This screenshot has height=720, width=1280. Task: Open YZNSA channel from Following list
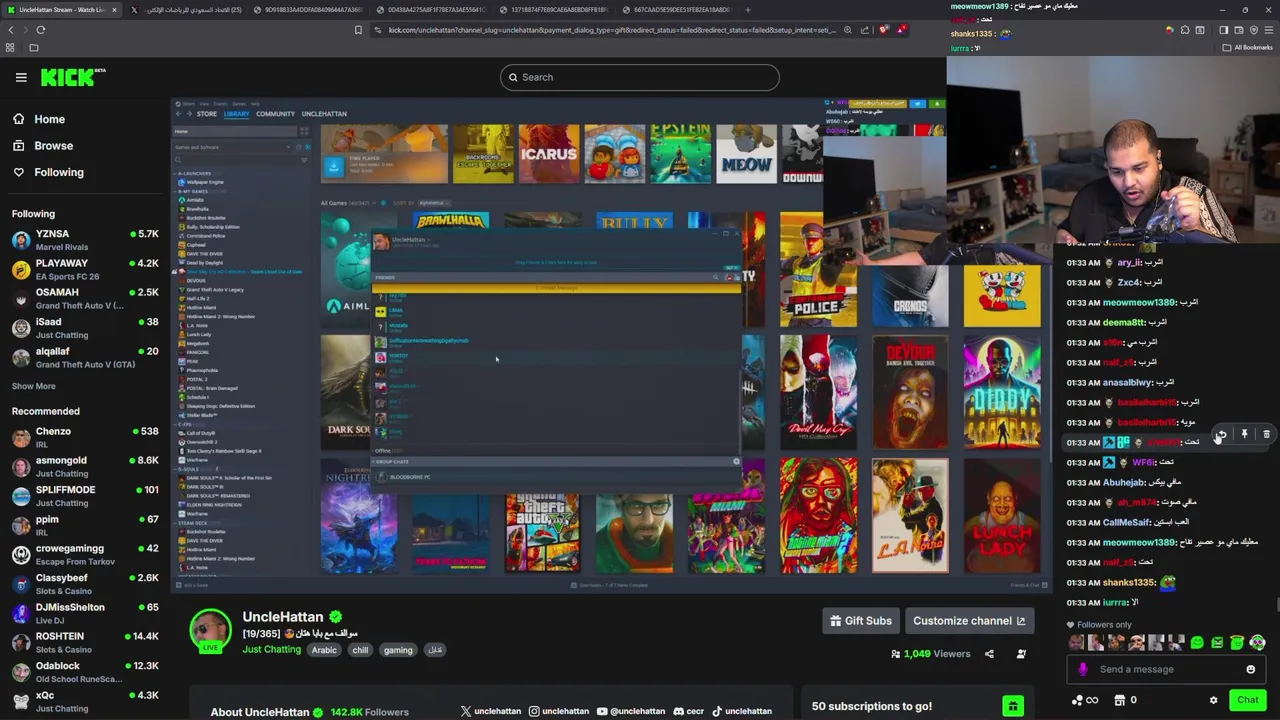coord(85,240)
